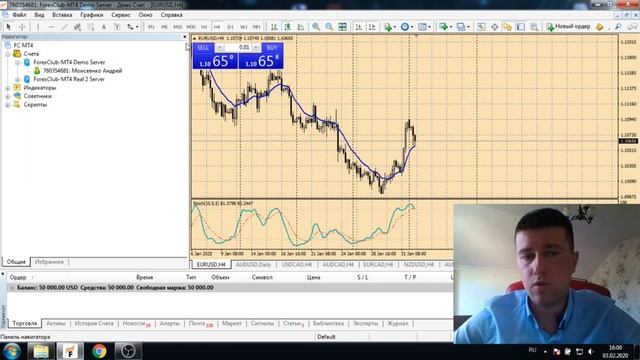Open the Сервис menu

tap(121, 15)
